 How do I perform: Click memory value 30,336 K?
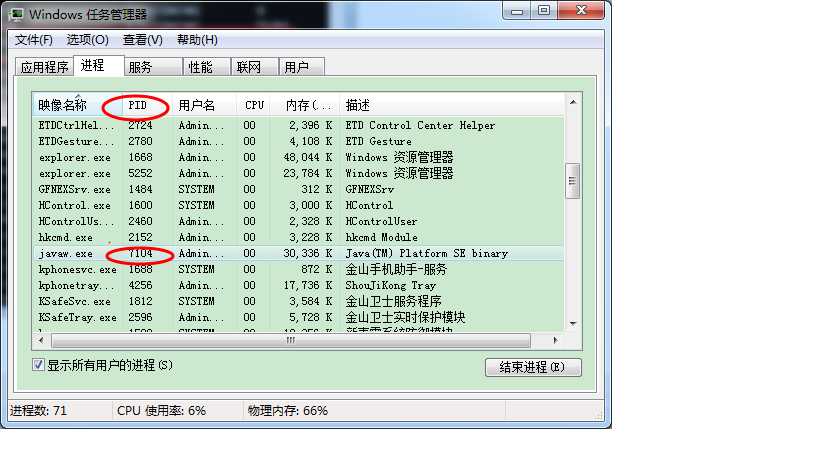[308, 253]
